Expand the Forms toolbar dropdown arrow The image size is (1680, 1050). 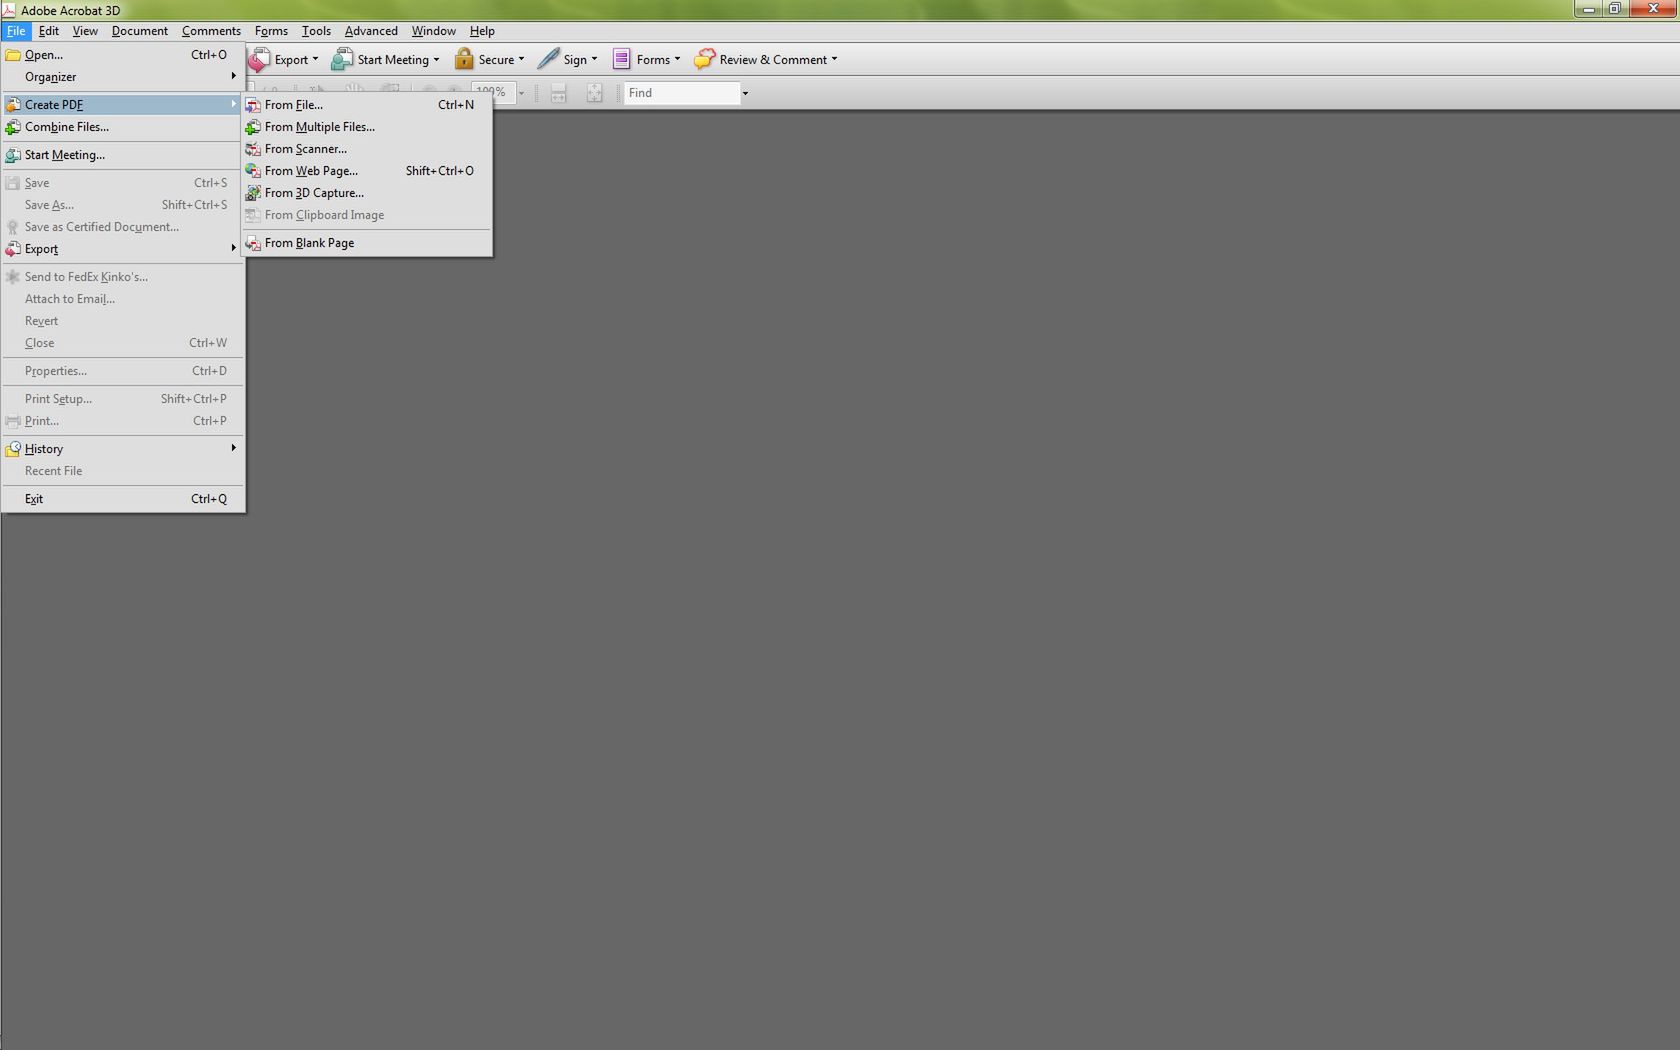[677, 59]
